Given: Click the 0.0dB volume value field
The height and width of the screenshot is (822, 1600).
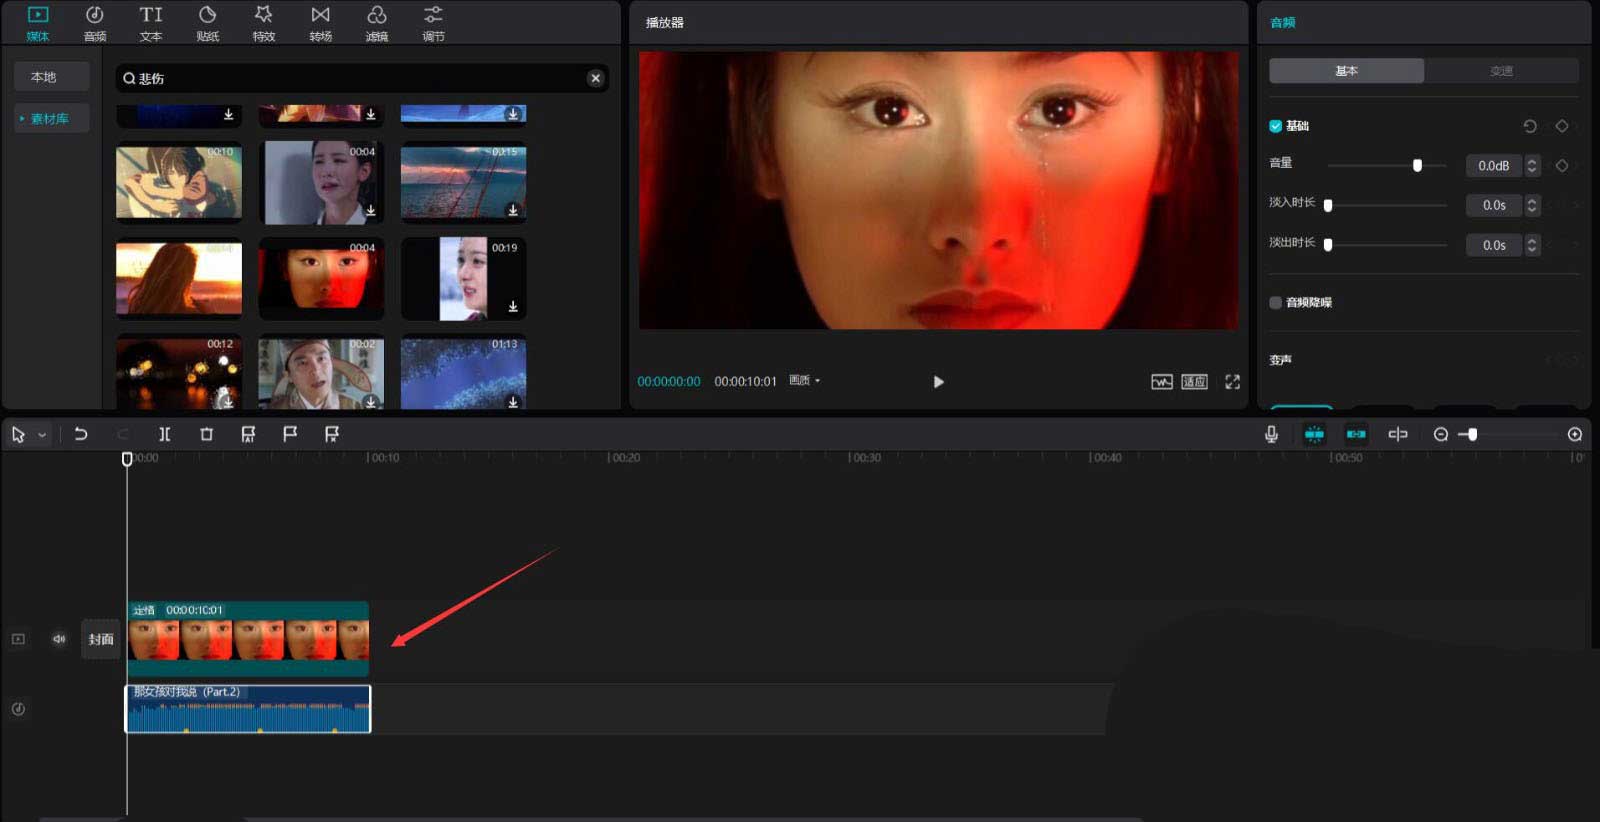Looking at the screenshot, I should coord(1493,165).
